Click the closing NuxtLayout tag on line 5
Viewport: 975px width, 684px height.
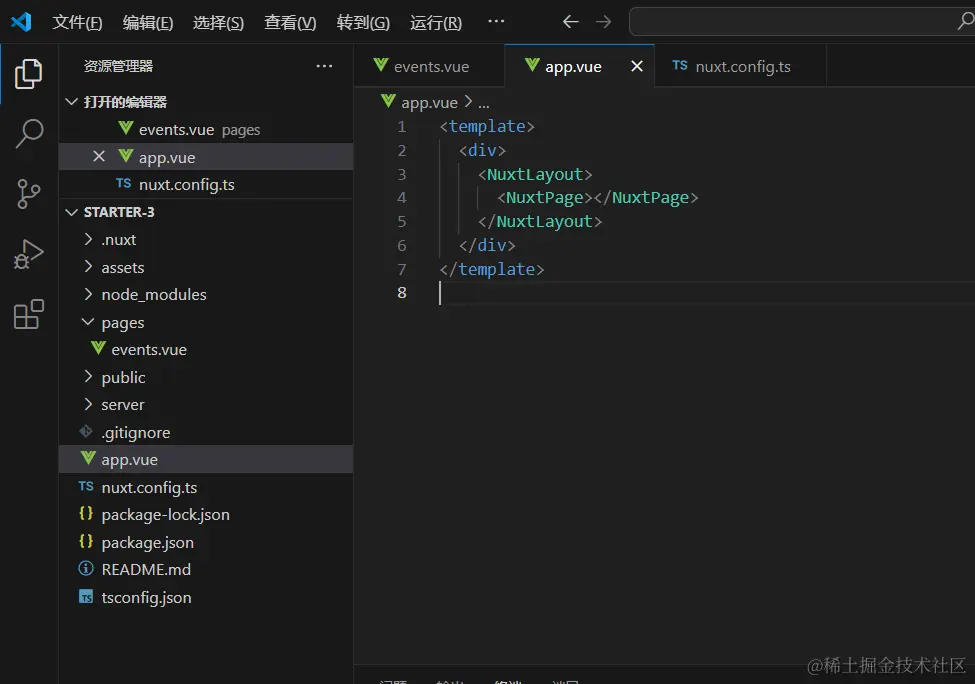click(x=540, y=221)
